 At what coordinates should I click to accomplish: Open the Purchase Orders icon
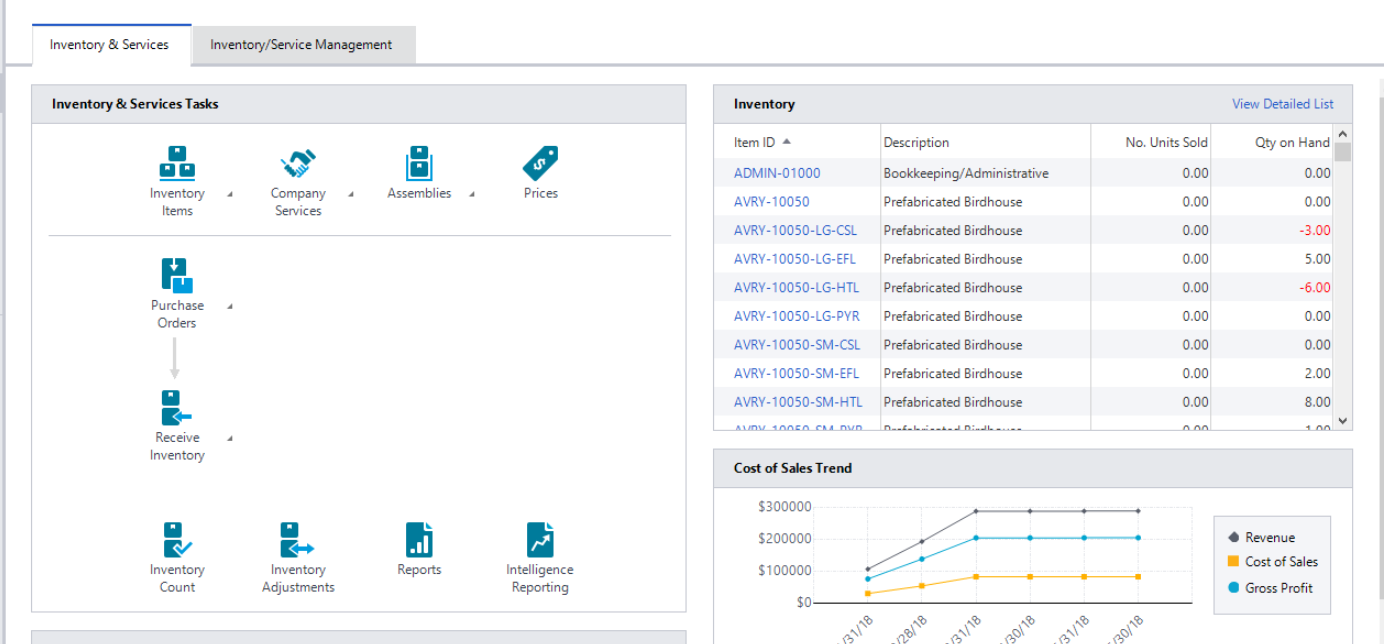point(177,276)
